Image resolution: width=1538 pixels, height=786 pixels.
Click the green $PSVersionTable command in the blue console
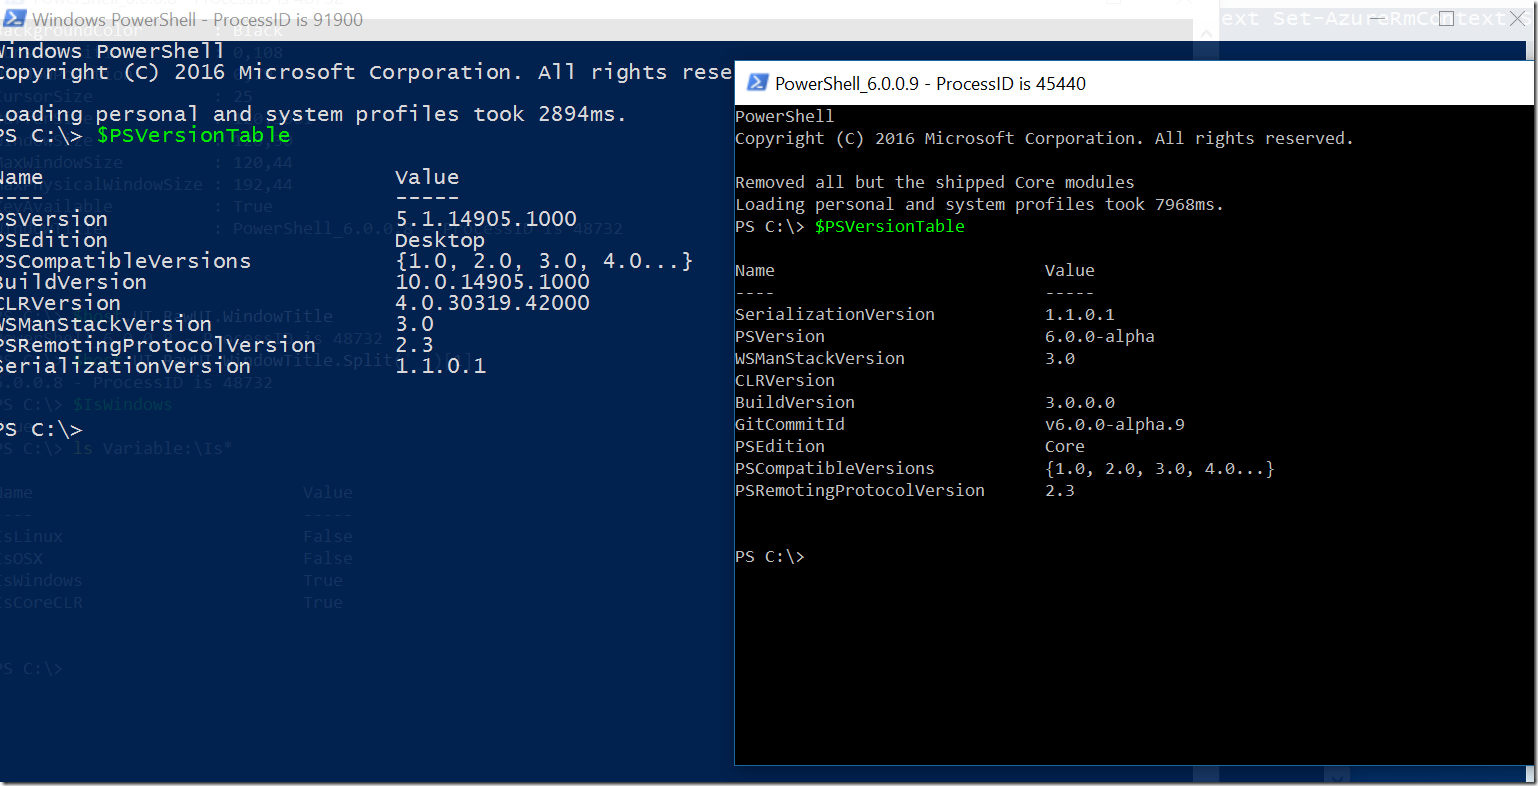coord(193,135)
